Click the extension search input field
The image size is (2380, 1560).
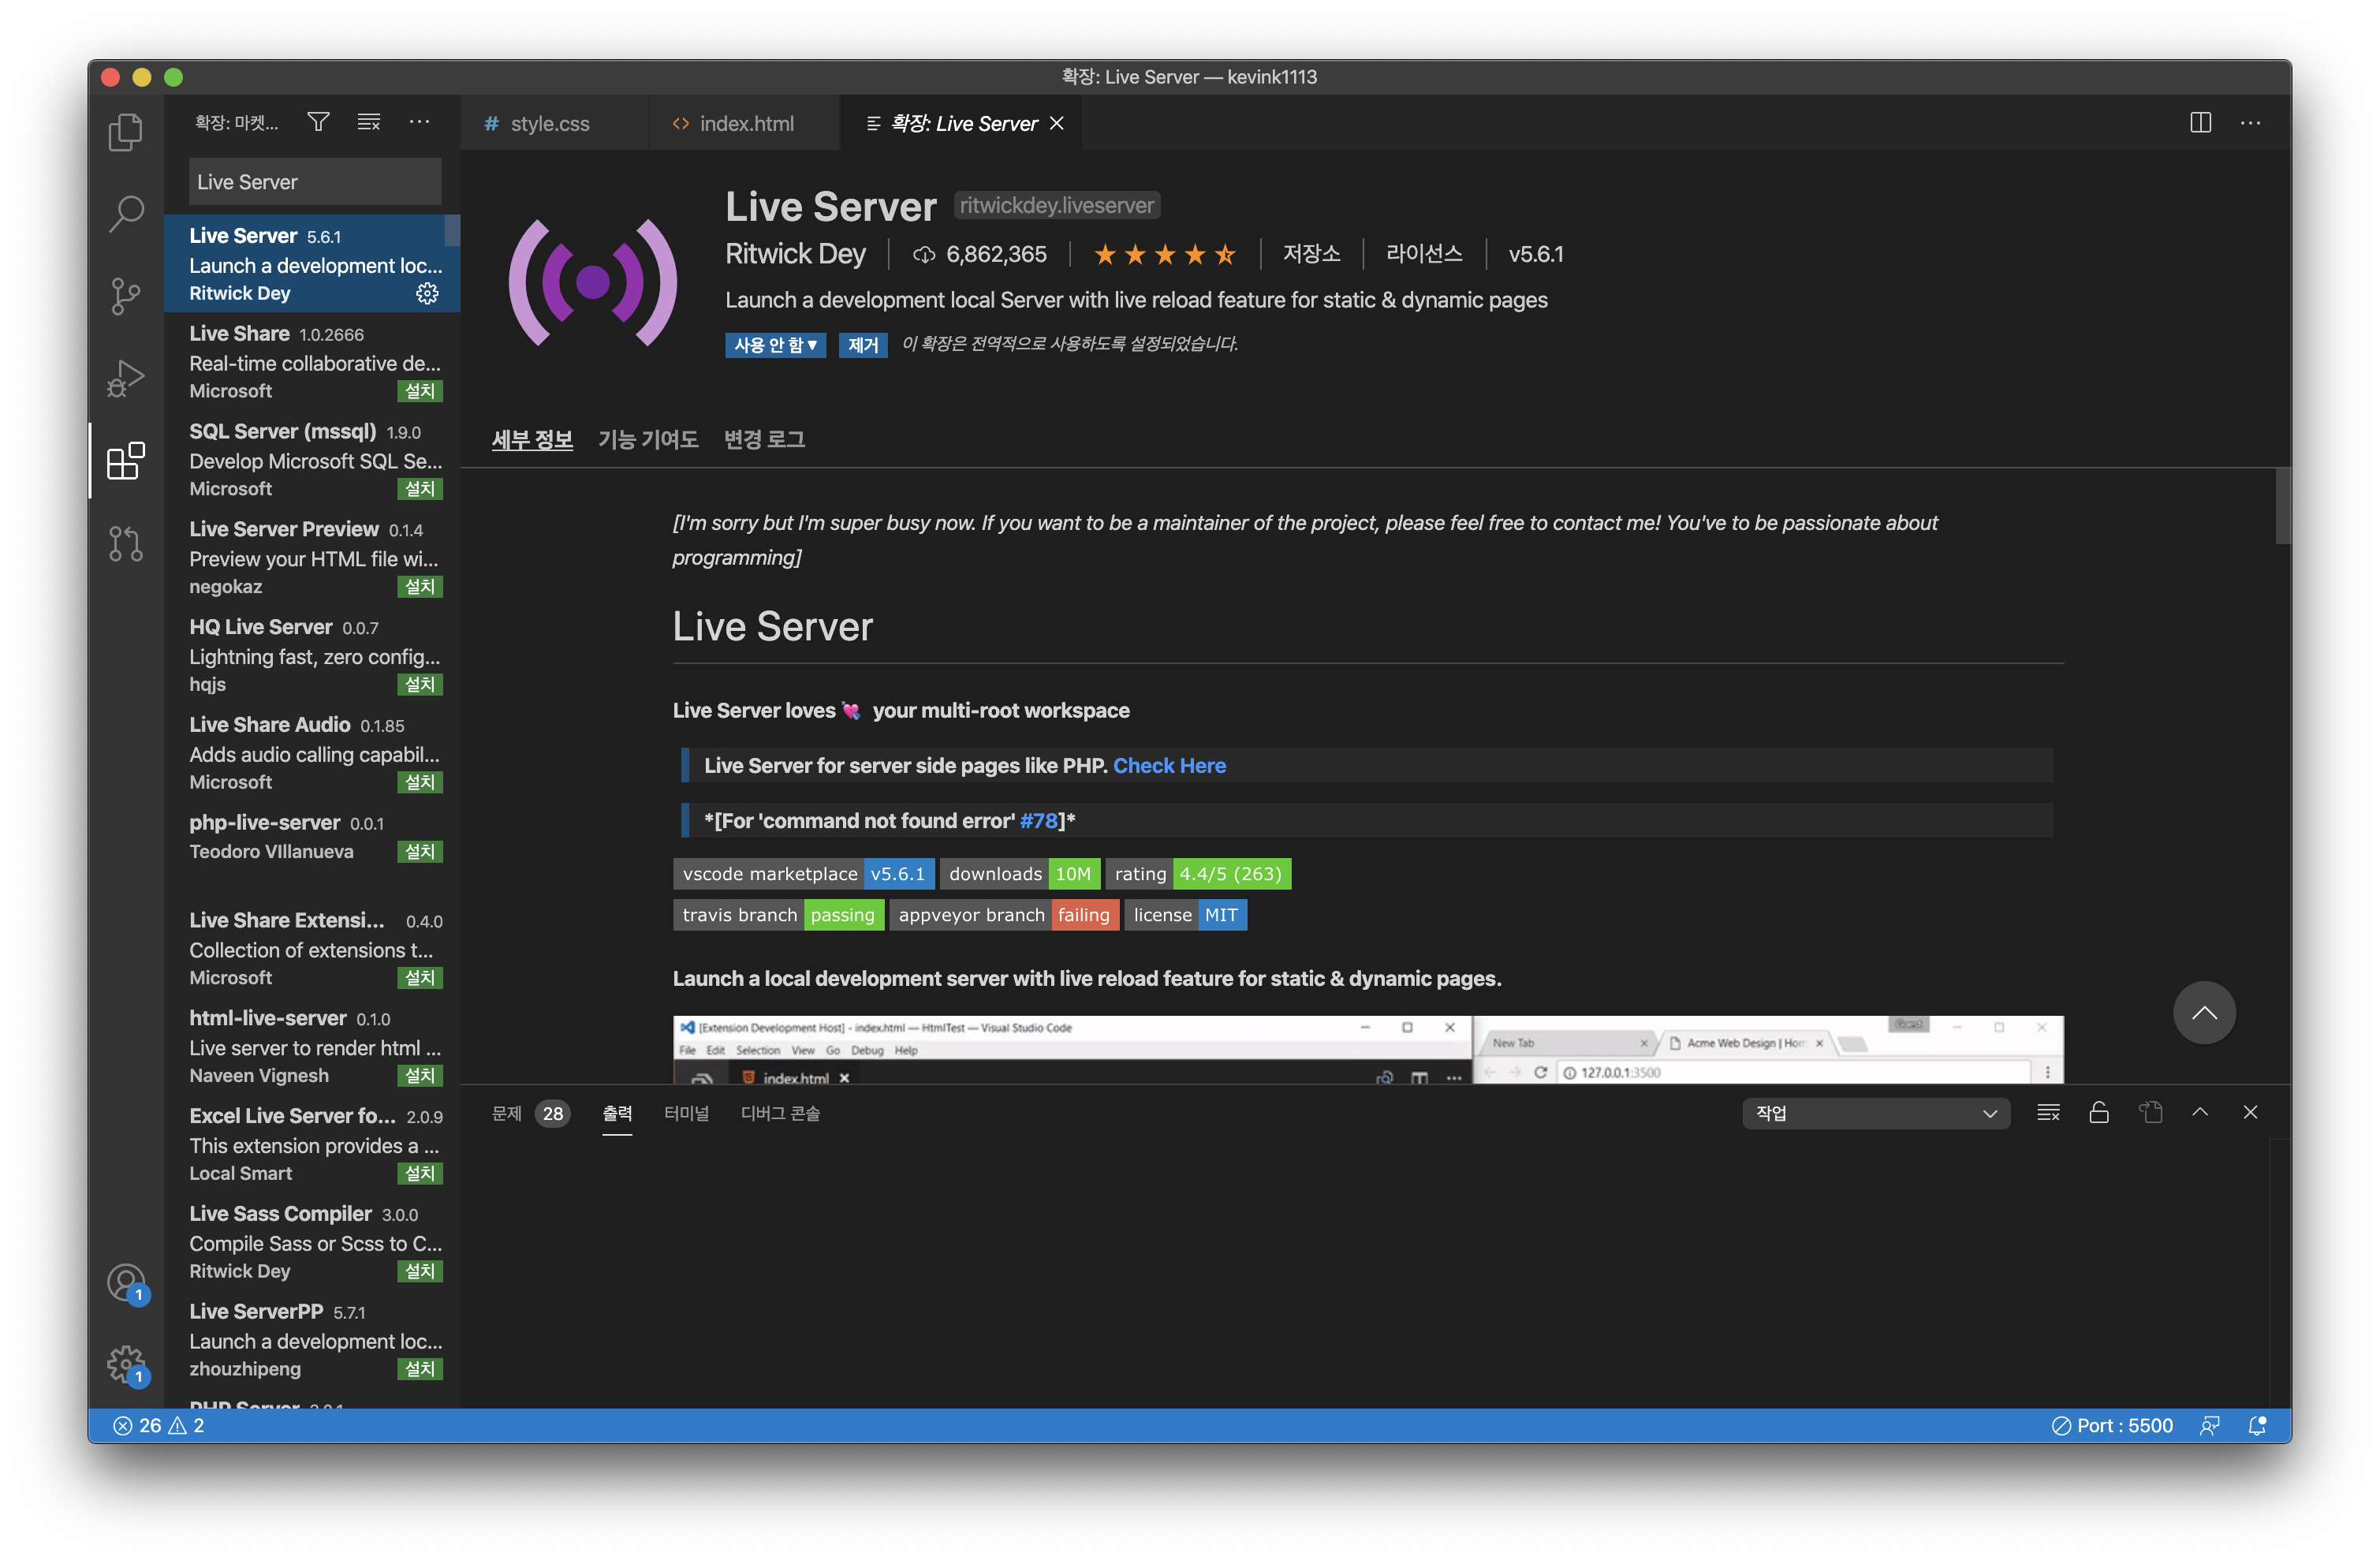pyautogui.click(x=314, y=182)
